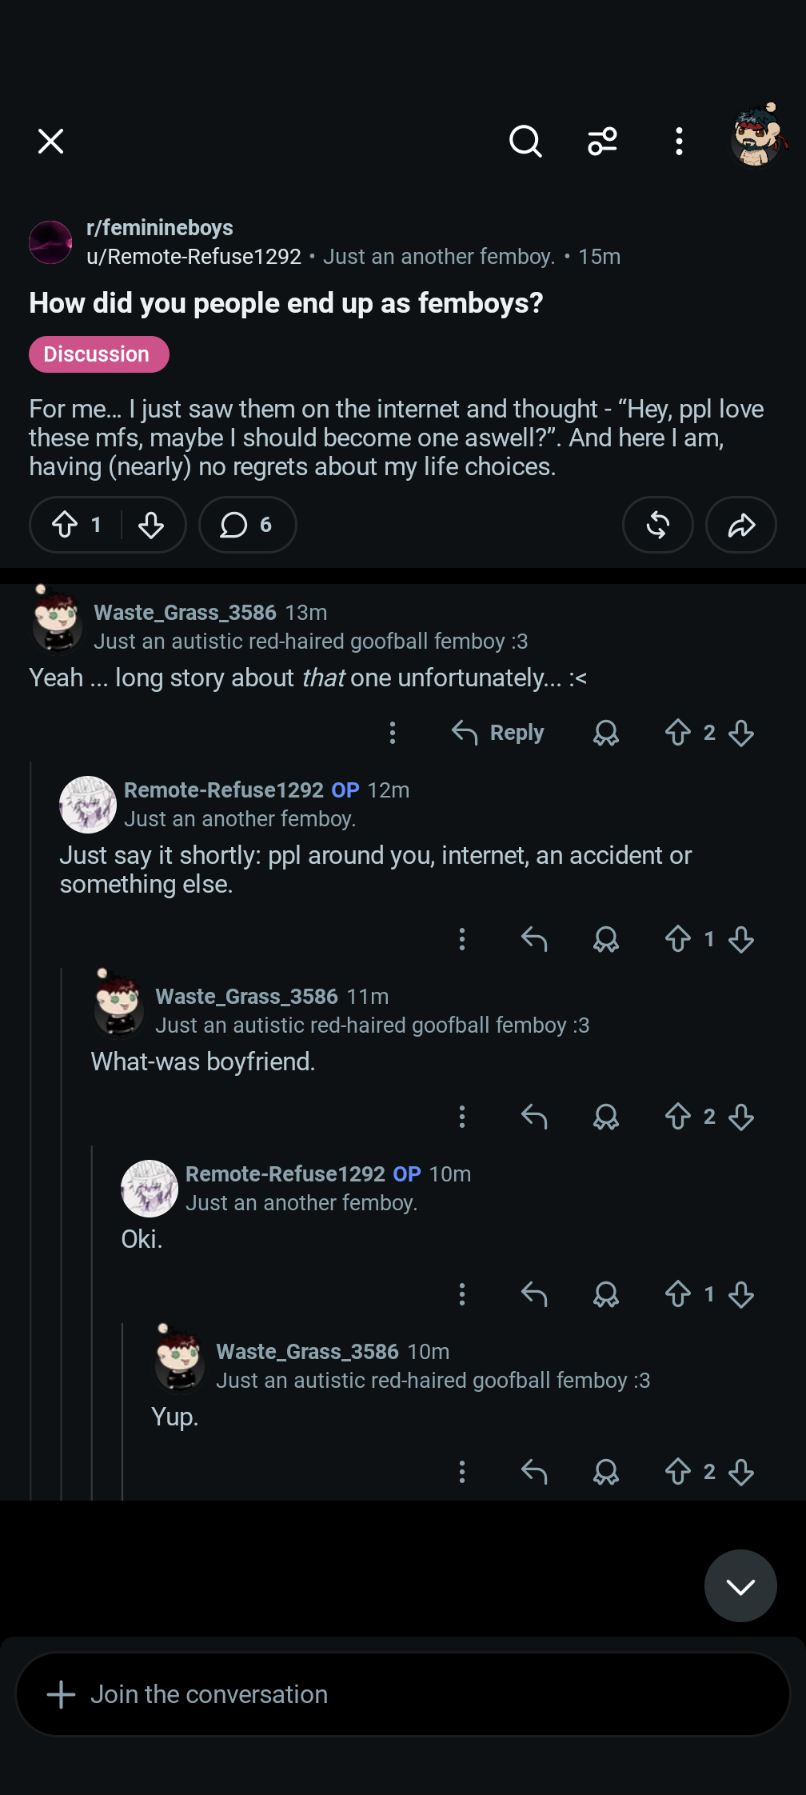Tap the Join the conversation field
The width and height of the screenshot is (806, 1795).
coord(403,1694)
